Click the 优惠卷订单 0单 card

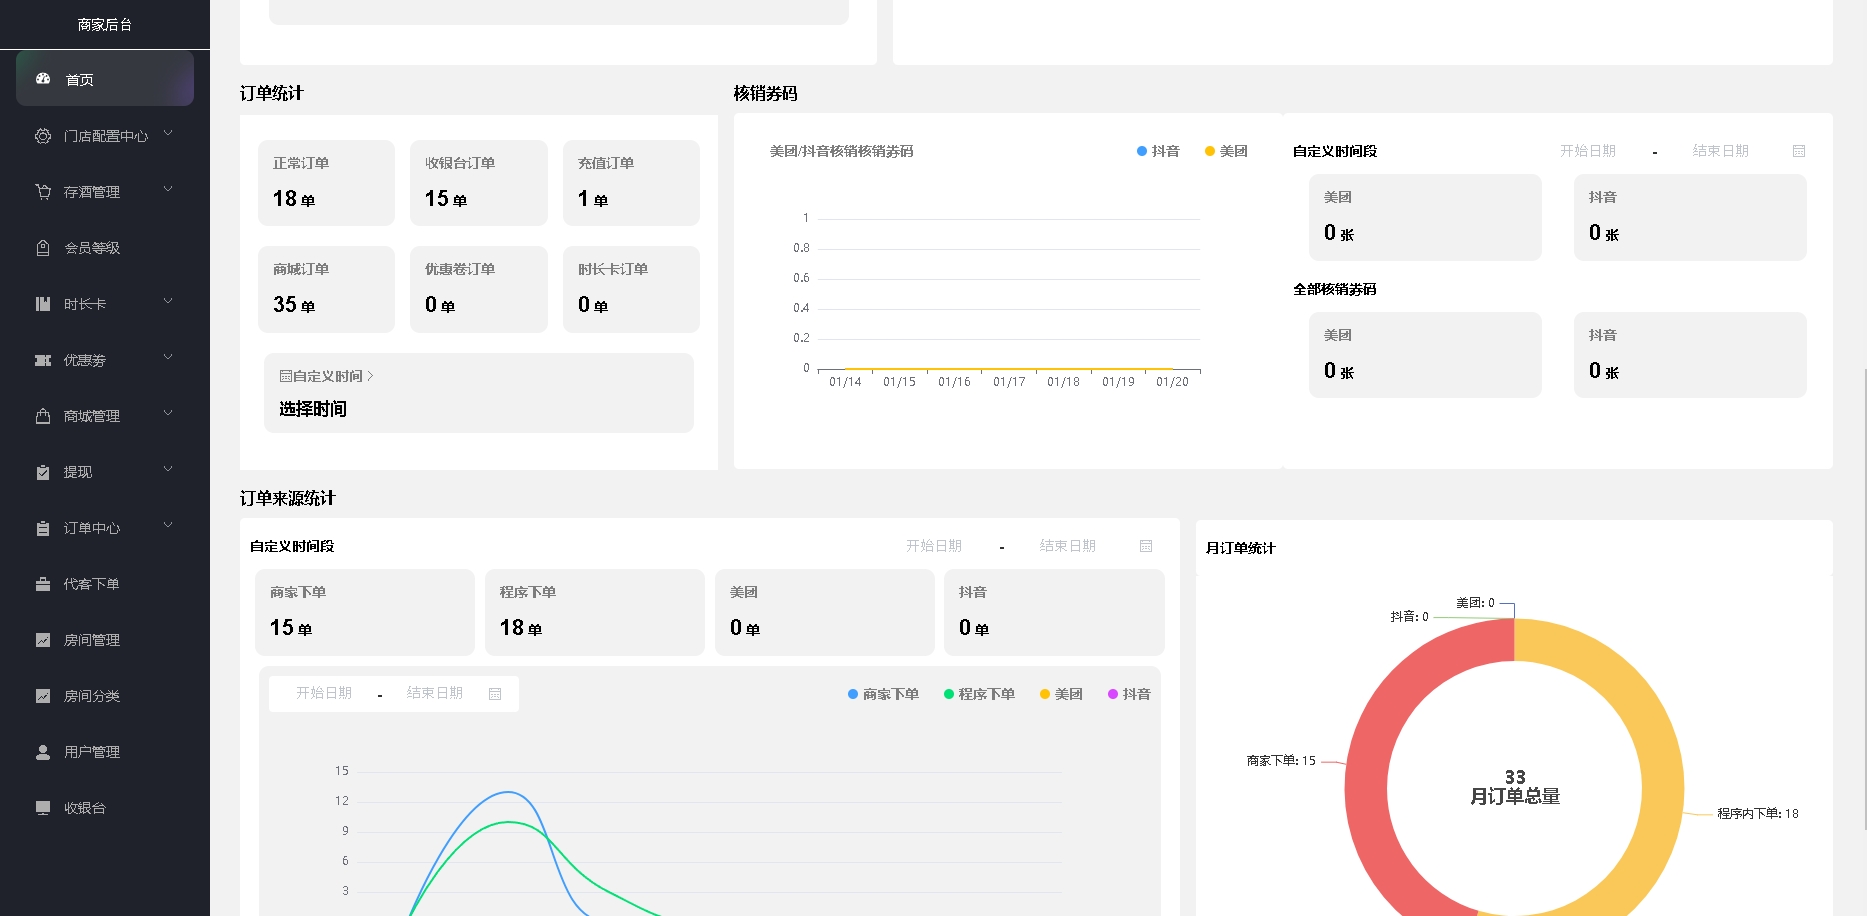pyautogui.click(x=479, y=289)
